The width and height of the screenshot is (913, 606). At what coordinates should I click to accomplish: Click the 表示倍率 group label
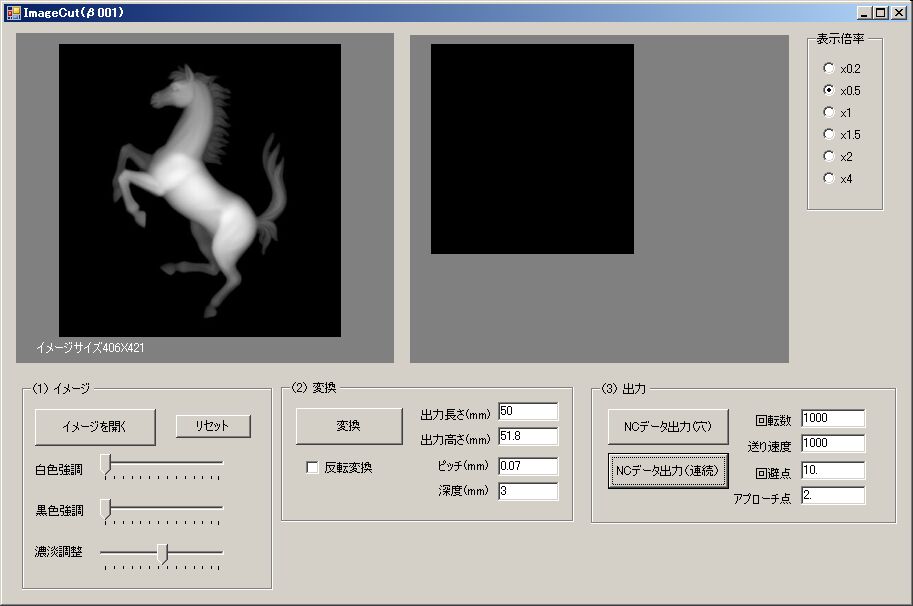pyautogui.click(x=840, y=39)
